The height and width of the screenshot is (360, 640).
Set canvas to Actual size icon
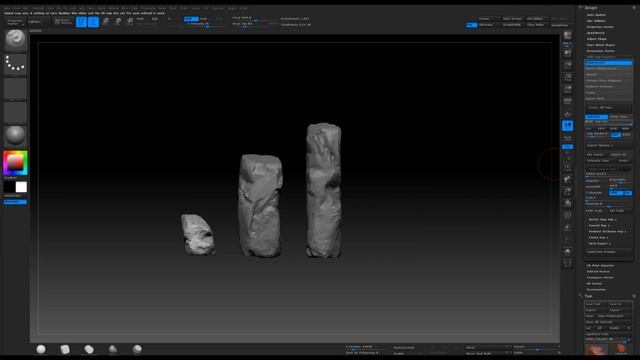pos(567,77)
